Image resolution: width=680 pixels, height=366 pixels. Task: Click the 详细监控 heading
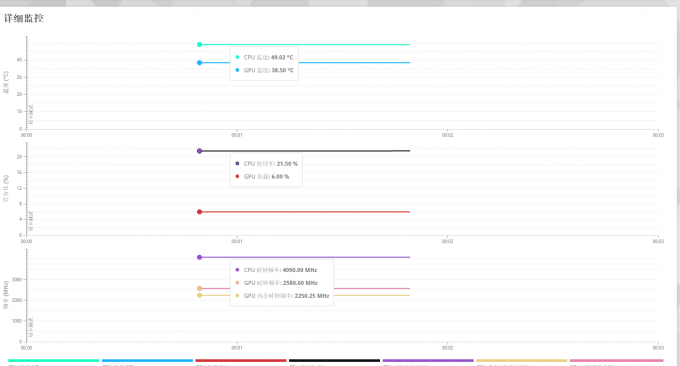[24, 19]
